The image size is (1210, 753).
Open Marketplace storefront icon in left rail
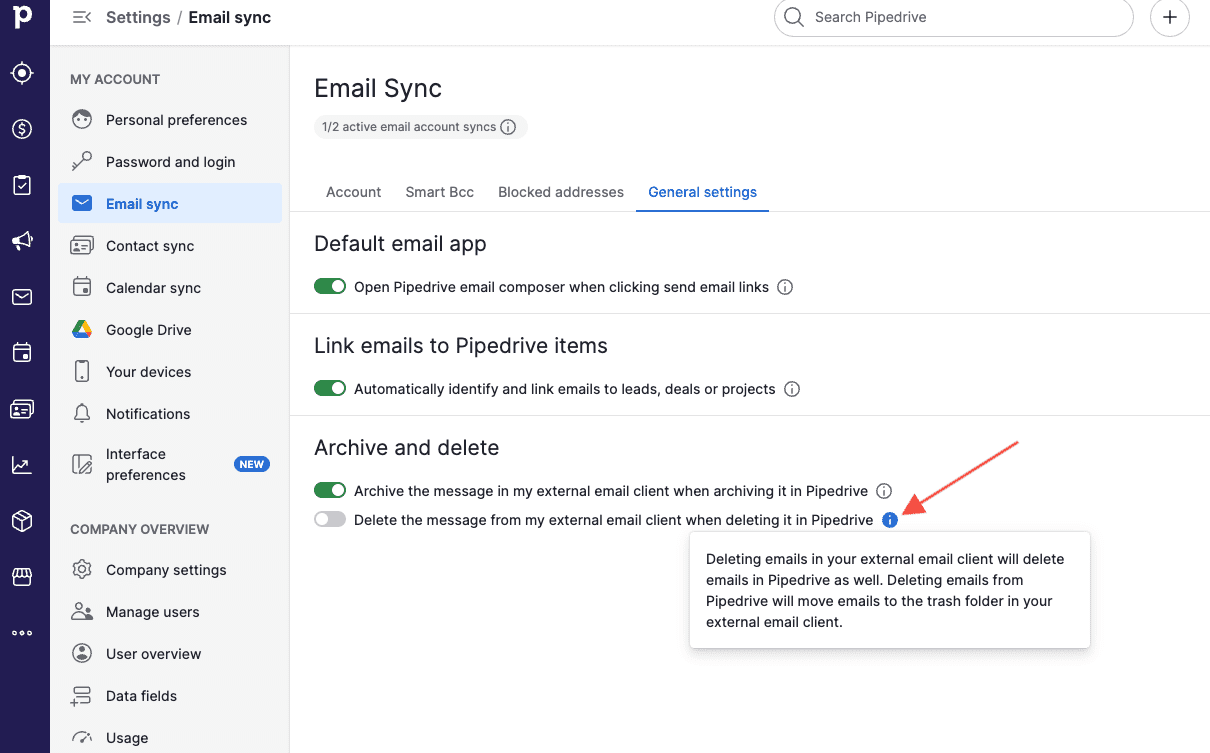[22, 577]
